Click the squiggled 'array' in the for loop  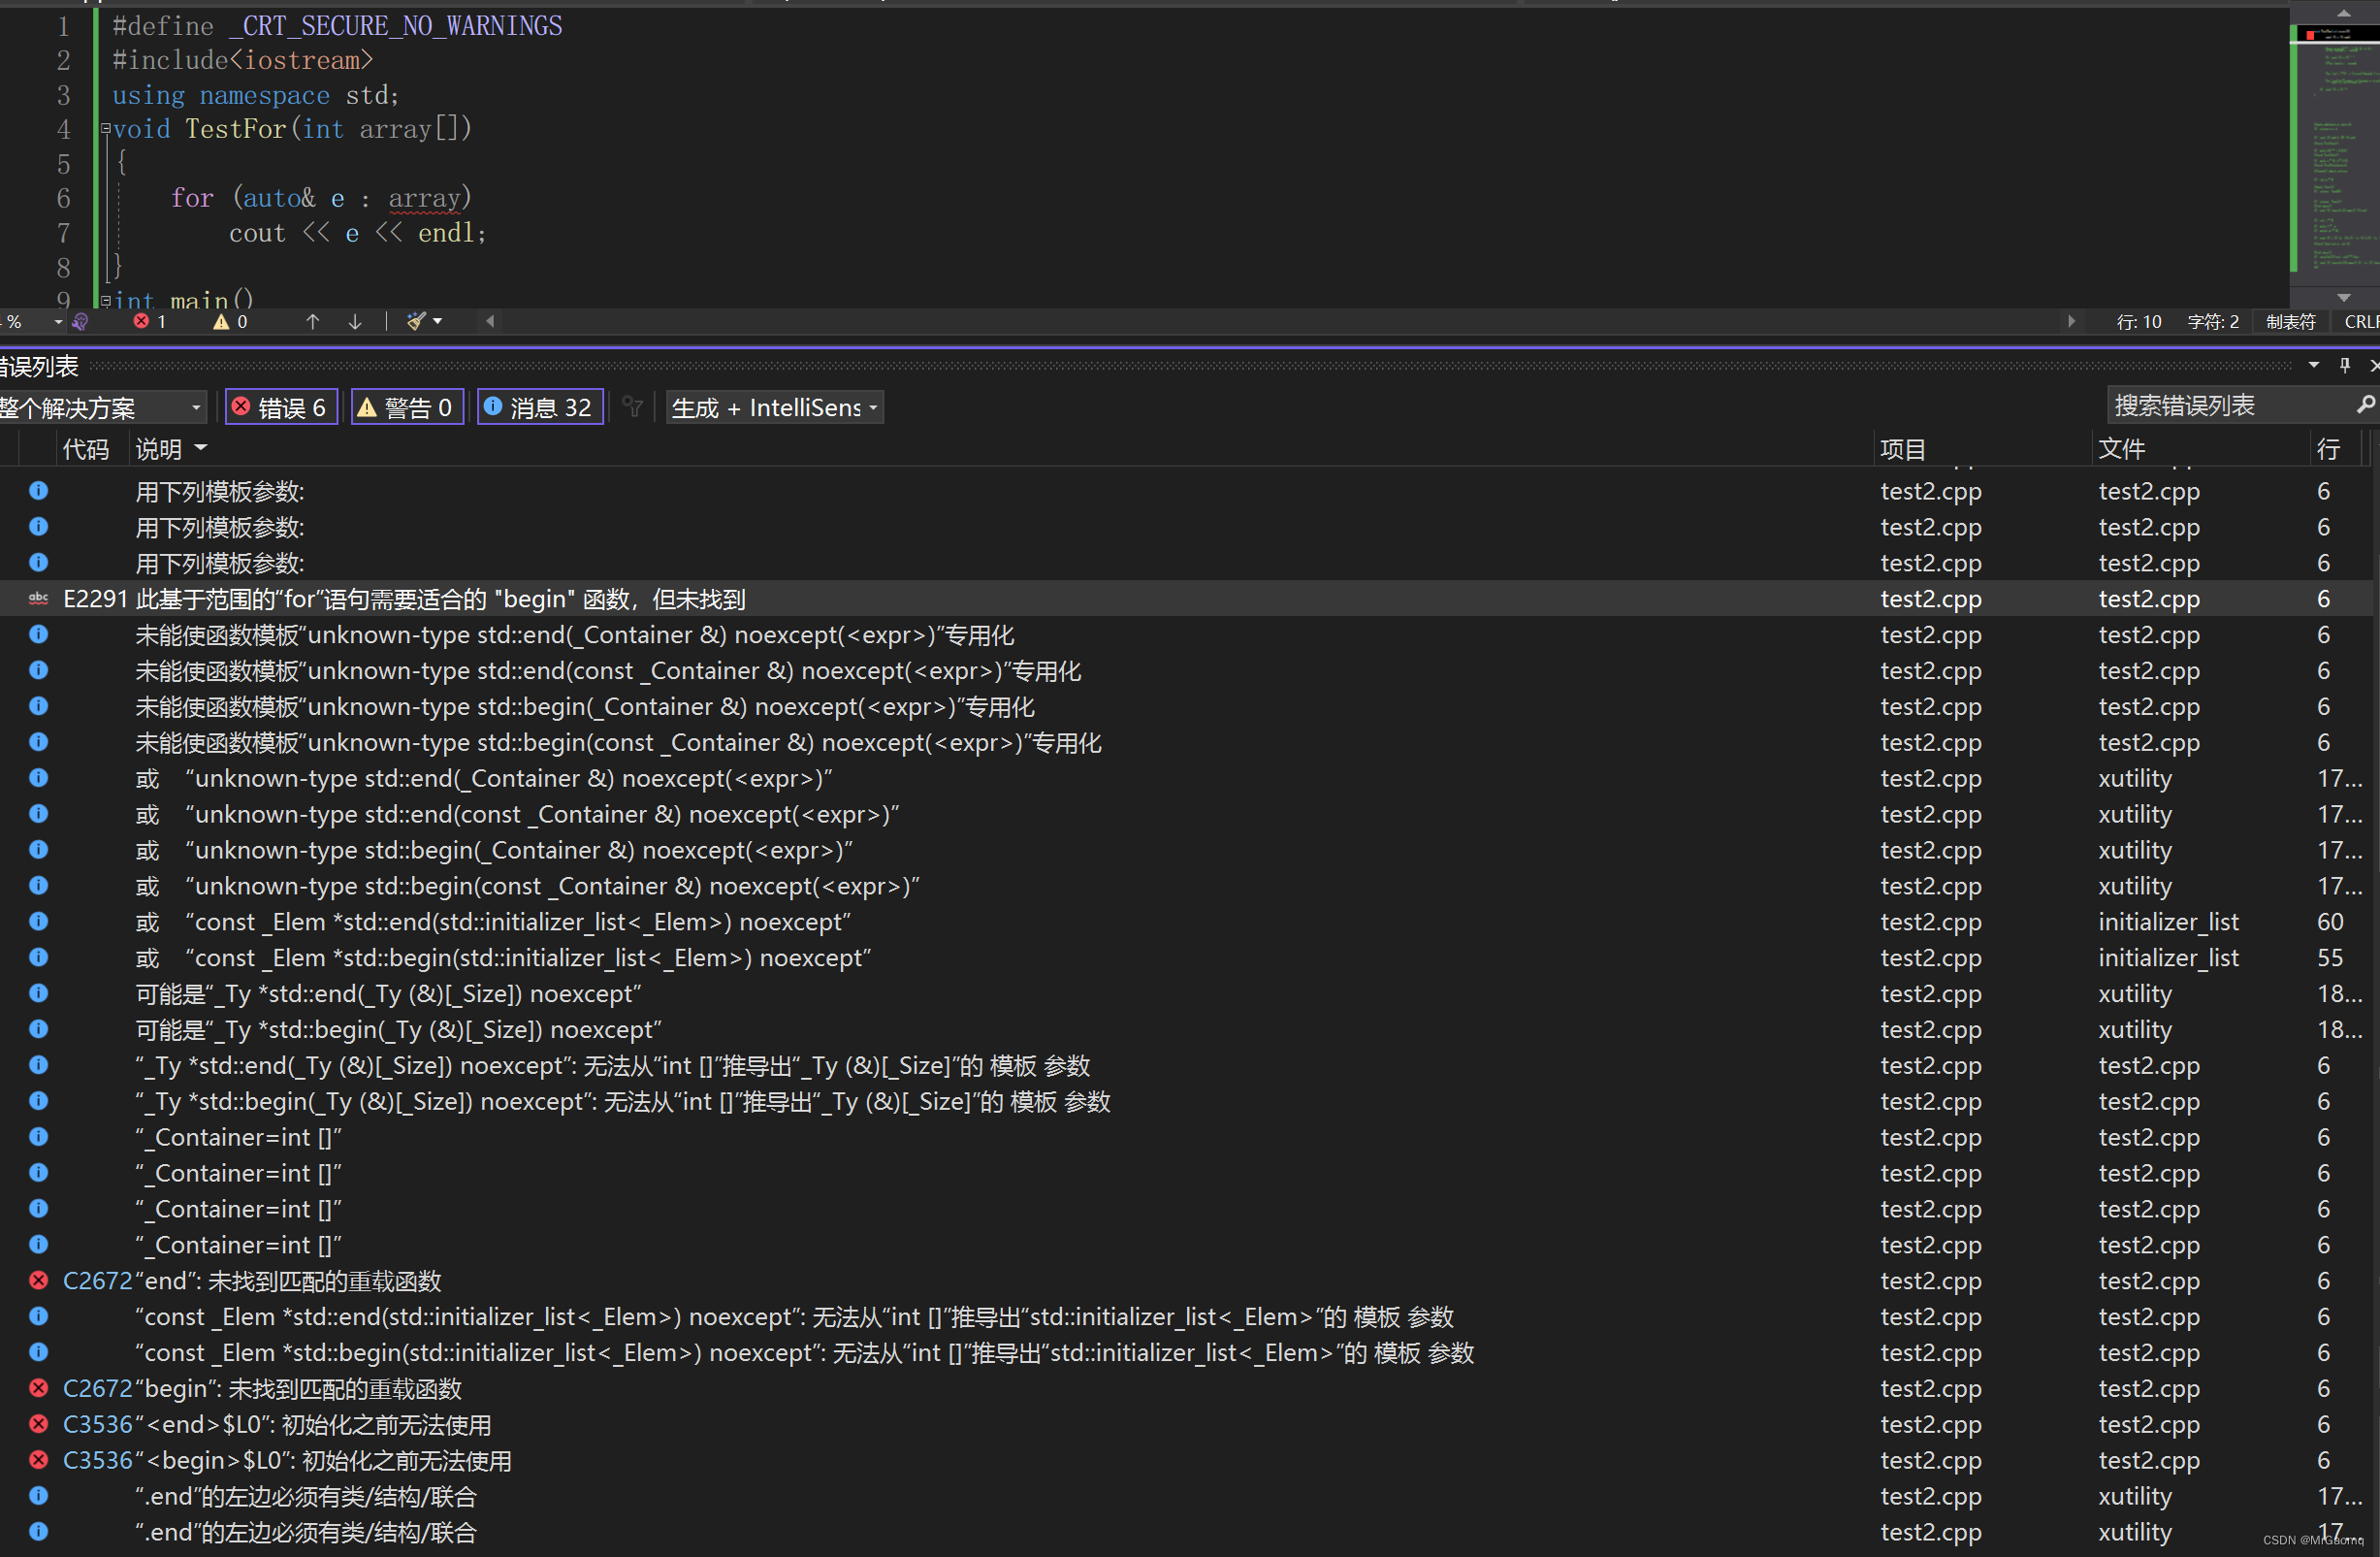tap(424, 198)
